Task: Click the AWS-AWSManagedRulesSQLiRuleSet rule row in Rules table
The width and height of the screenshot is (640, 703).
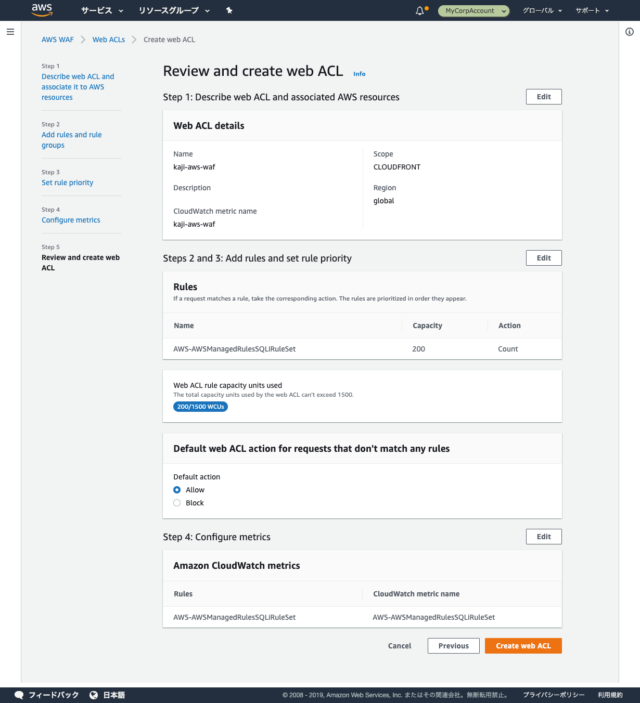Action: pyautogui.click(x=362, y=349)
